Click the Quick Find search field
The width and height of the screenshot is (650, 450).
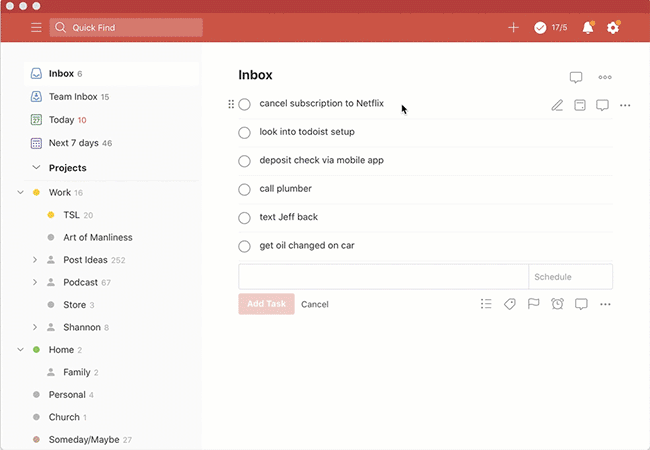(x=126, y=27)
